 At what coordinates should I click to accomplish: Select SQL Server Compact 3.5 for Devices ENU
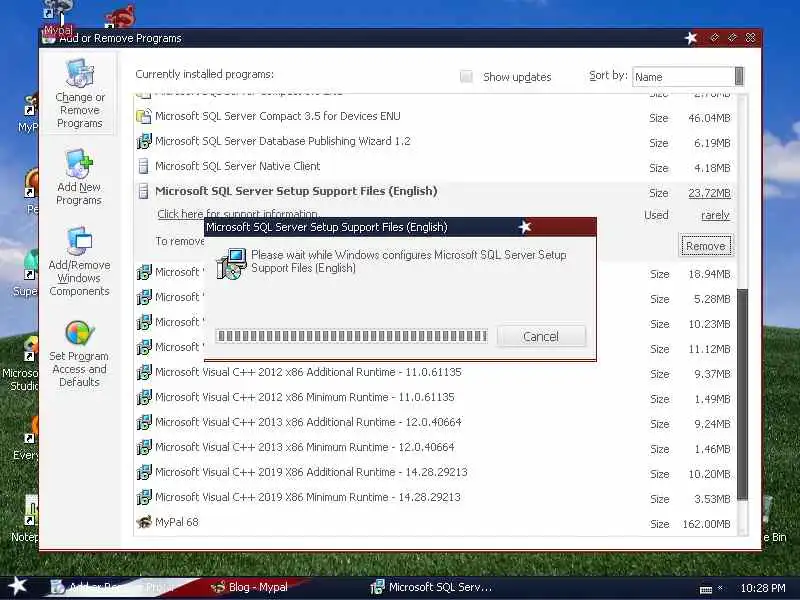click(x=435, y=116)
